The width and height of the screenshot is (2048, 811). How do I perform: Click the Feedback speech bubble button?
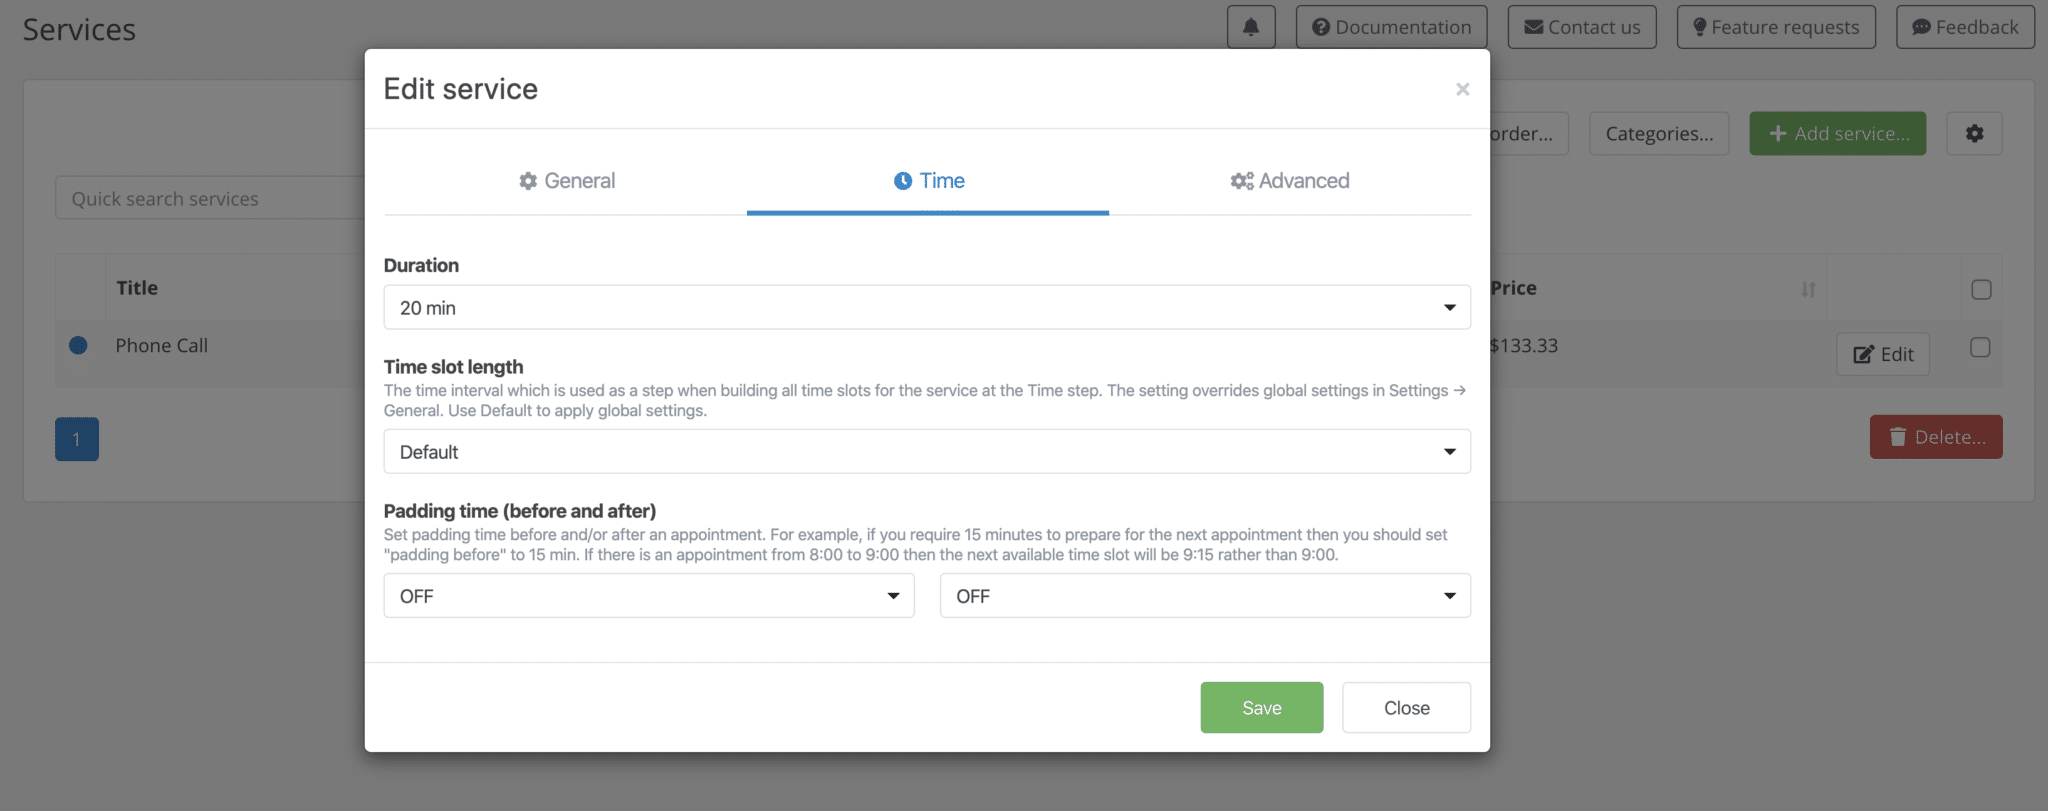pyautogui.click(x=1965, y=27)
